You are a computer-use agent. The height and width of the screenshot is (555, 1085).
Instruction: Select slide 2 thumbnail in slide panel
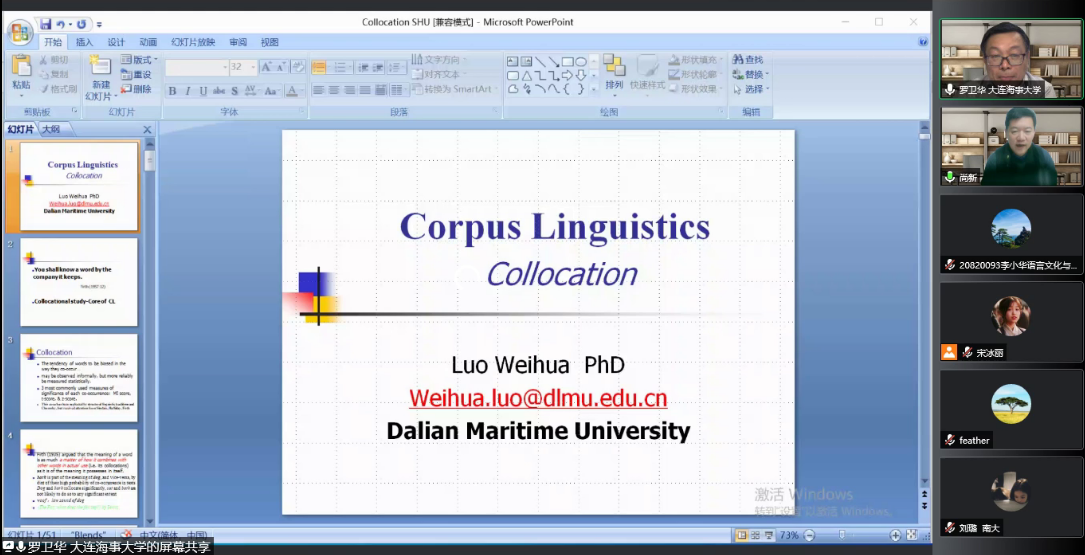(78, 281)
